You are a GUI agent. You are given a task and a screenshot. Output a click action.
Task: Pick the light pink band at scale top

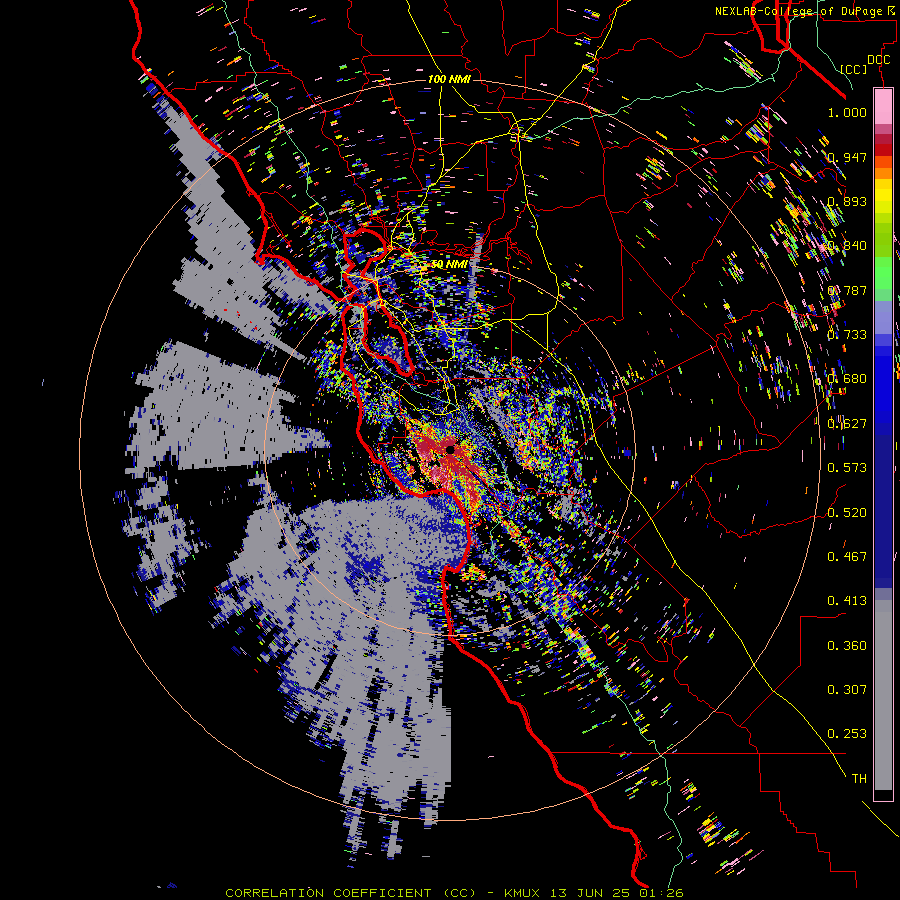pos(883,106)
